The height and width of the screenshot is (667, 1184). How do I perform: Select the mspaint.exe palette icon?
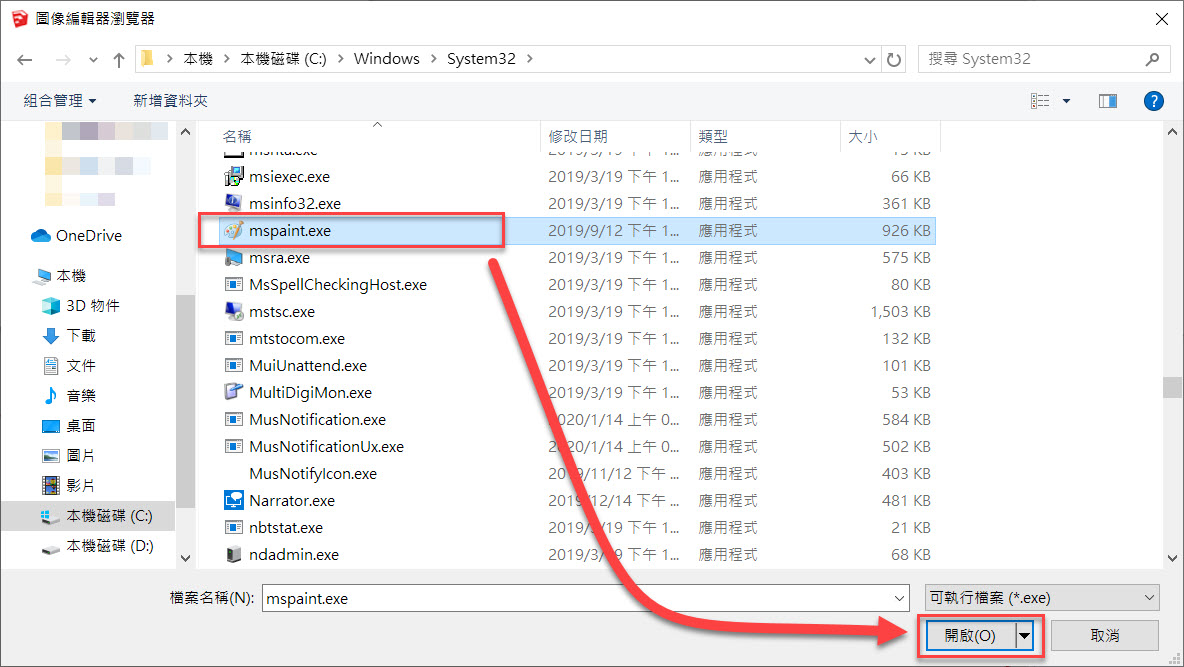coord(233,230)
